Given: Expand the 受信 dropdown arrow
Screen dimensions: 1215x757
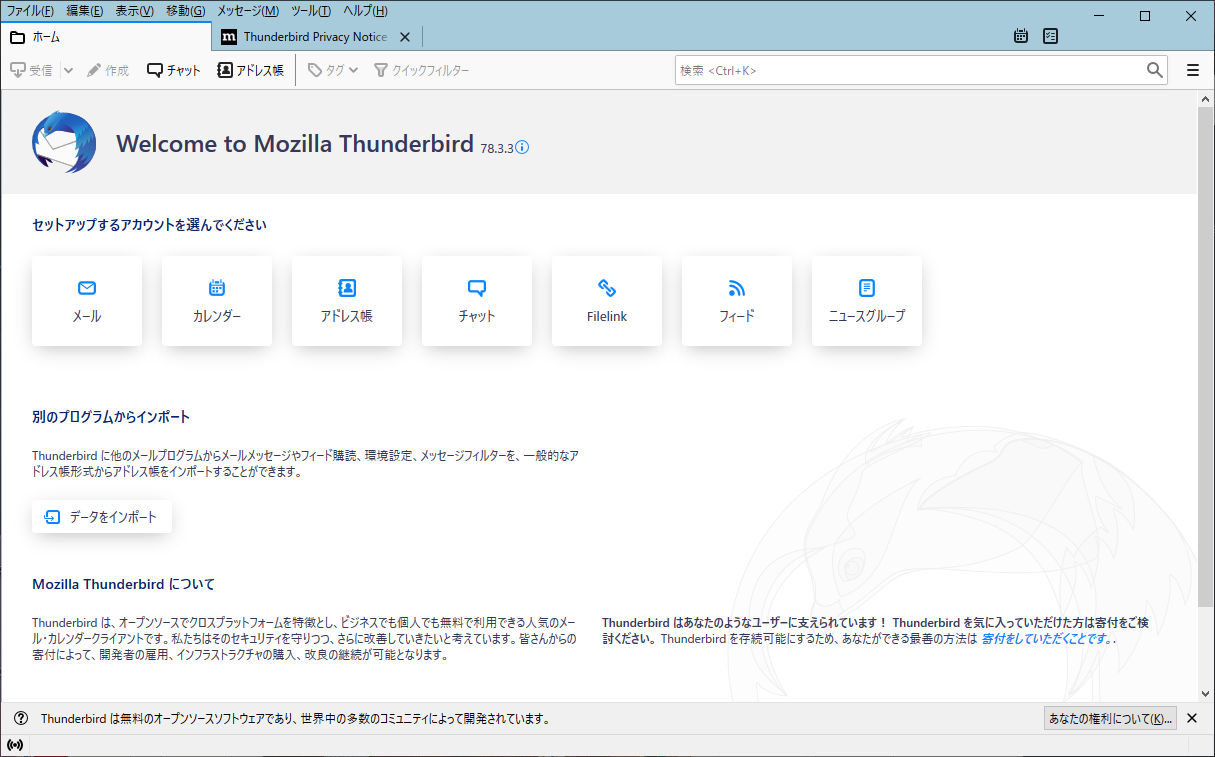Looking at the screenshot, I should [68, 70].
